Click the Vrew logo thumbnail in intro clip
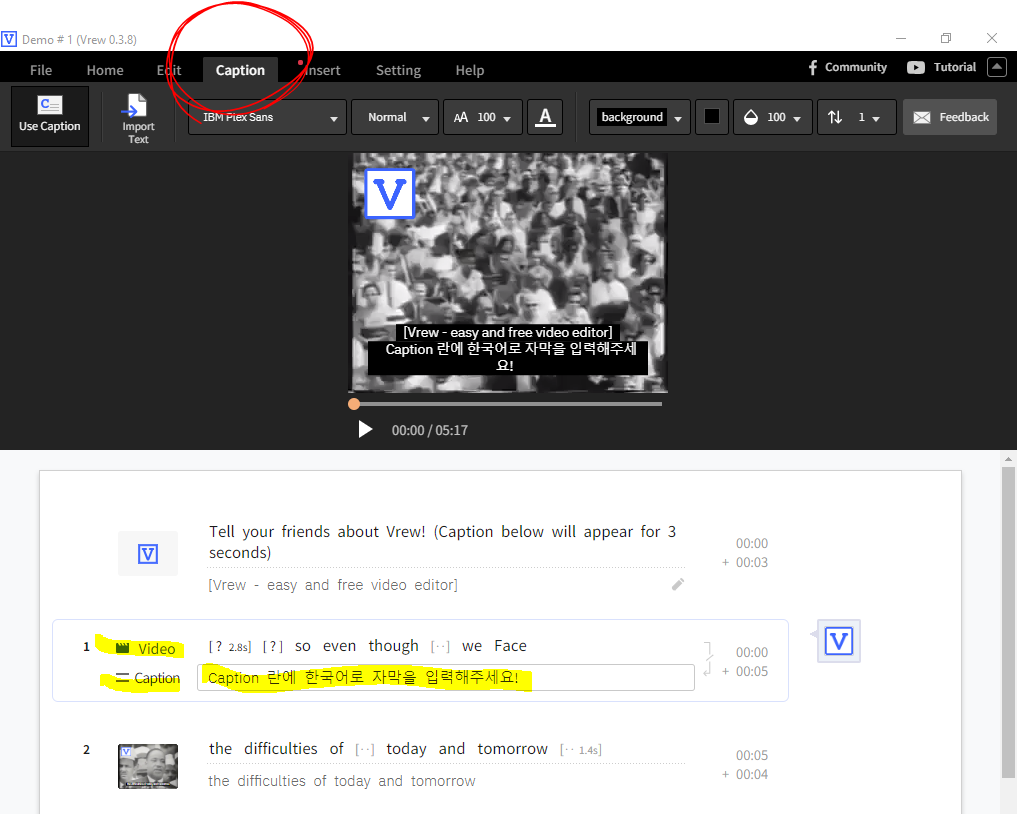 (148, 553)
